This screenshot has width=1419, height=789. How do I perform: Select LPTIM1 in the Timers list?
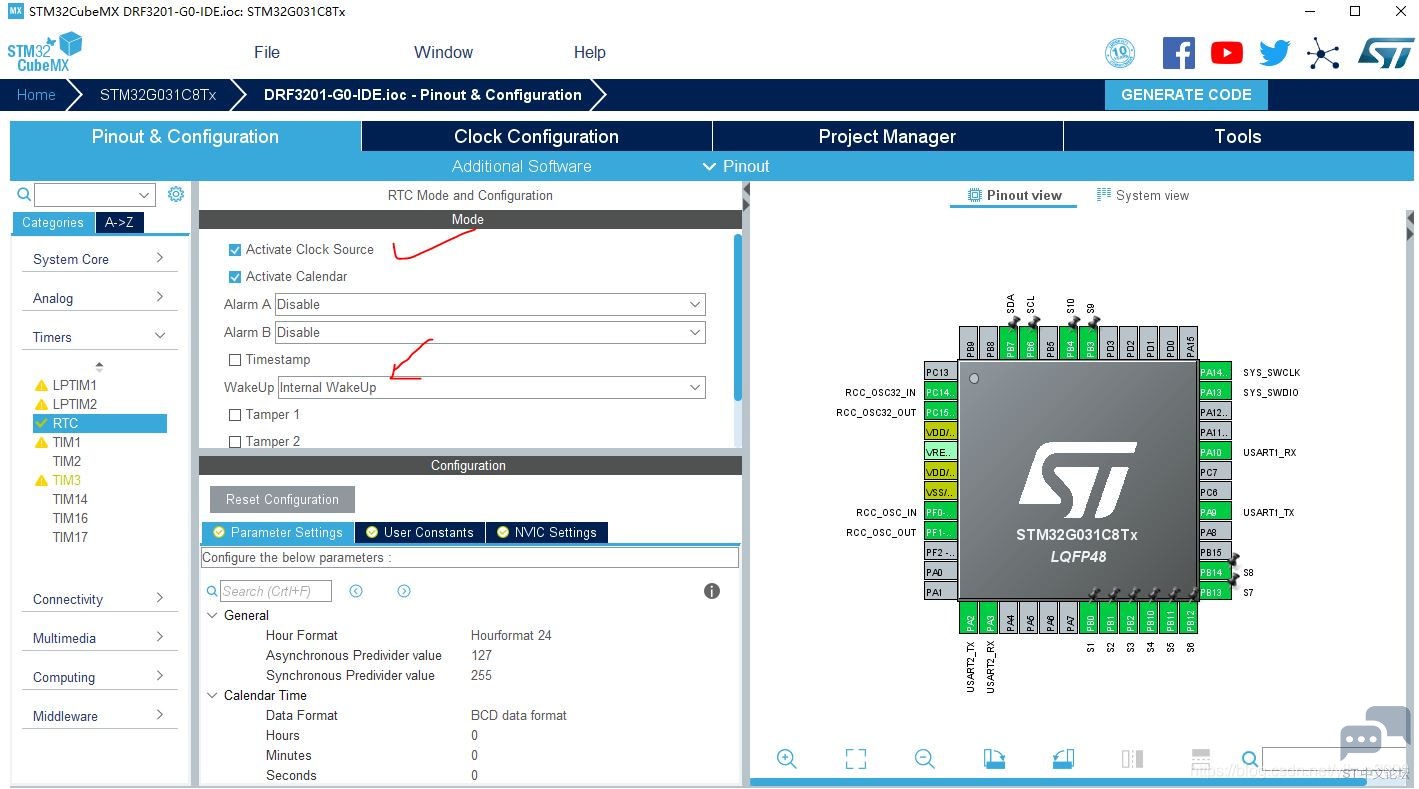pos(74,385)
